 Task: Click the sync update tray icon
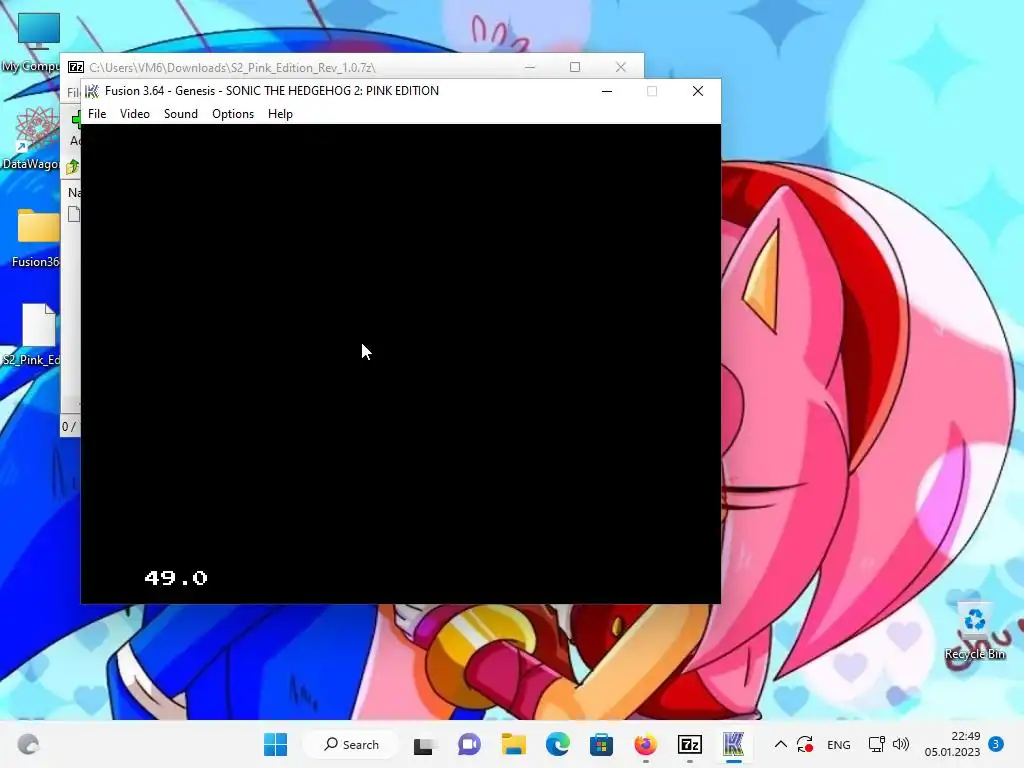(805, 744)
